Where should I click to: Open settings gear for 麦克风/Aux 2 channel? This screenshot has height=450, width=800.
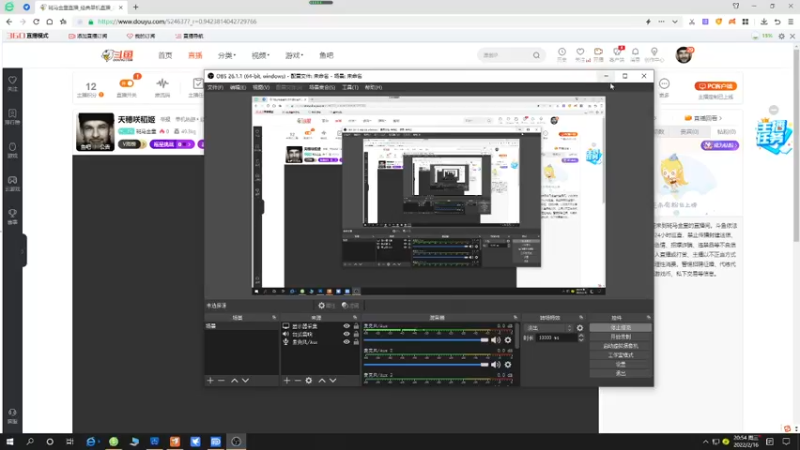[508, 364]
